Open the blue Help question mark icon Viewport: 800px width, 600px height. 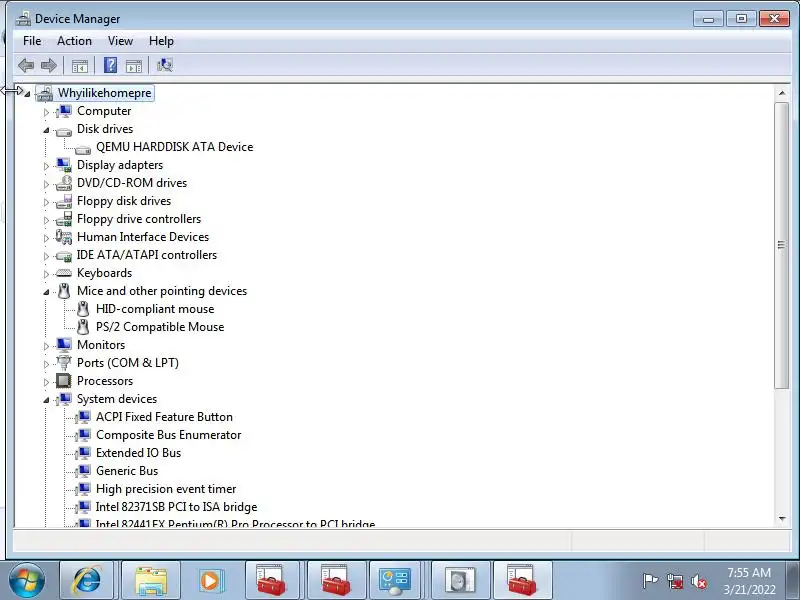click(110, 65)
